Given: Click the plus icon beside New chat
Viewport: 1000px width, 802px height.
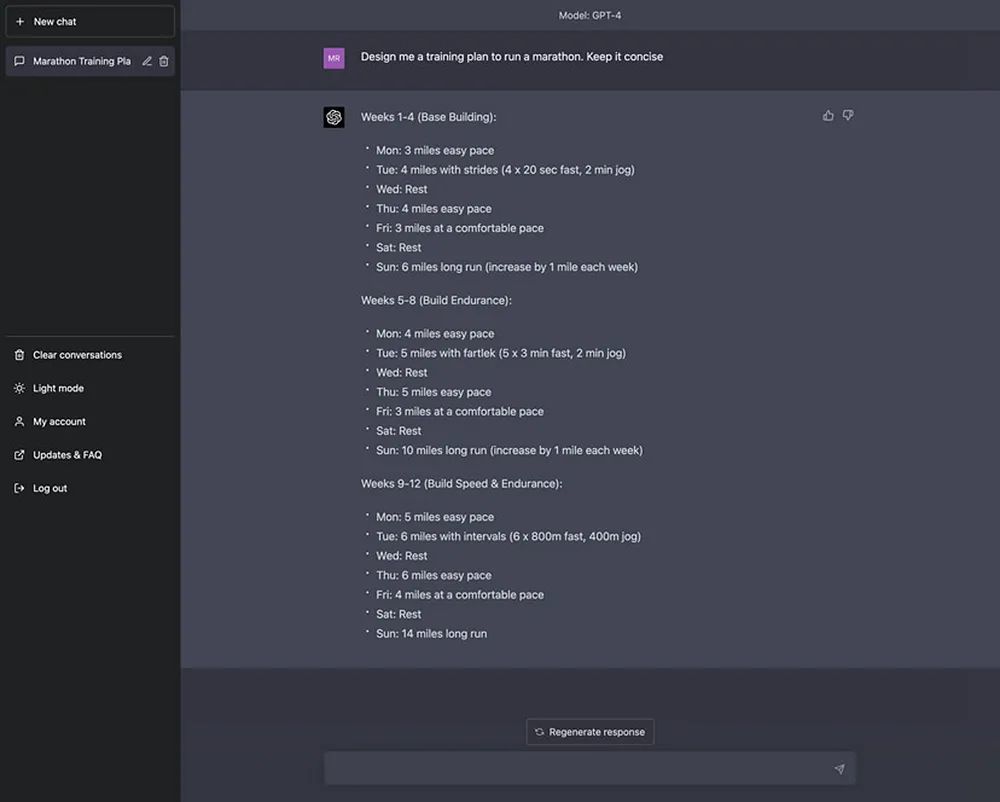Looking at the screenshot, I should (x=20, y=21).
